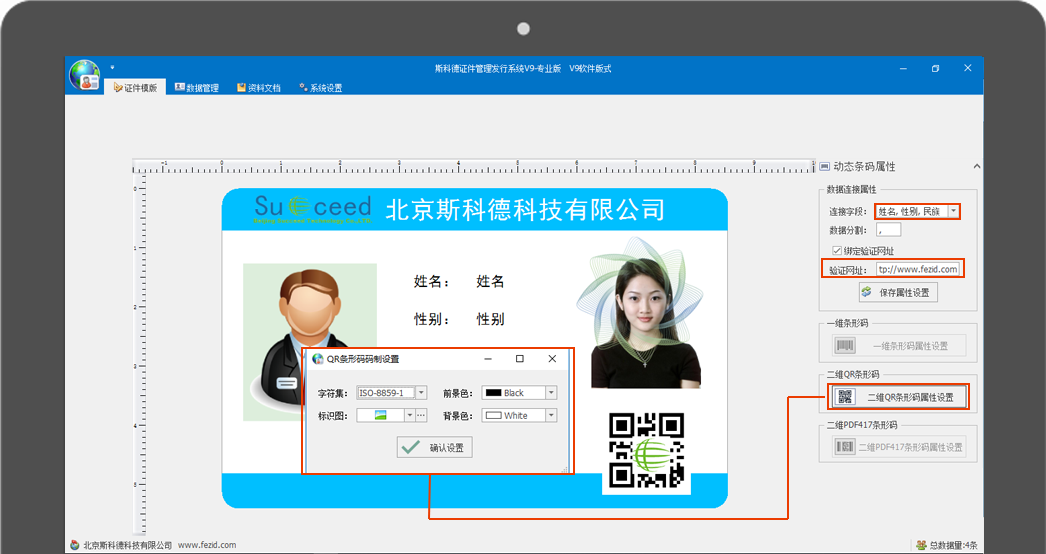
Task: Confirm with the 确认设置 button
Action: pos(435,447)
